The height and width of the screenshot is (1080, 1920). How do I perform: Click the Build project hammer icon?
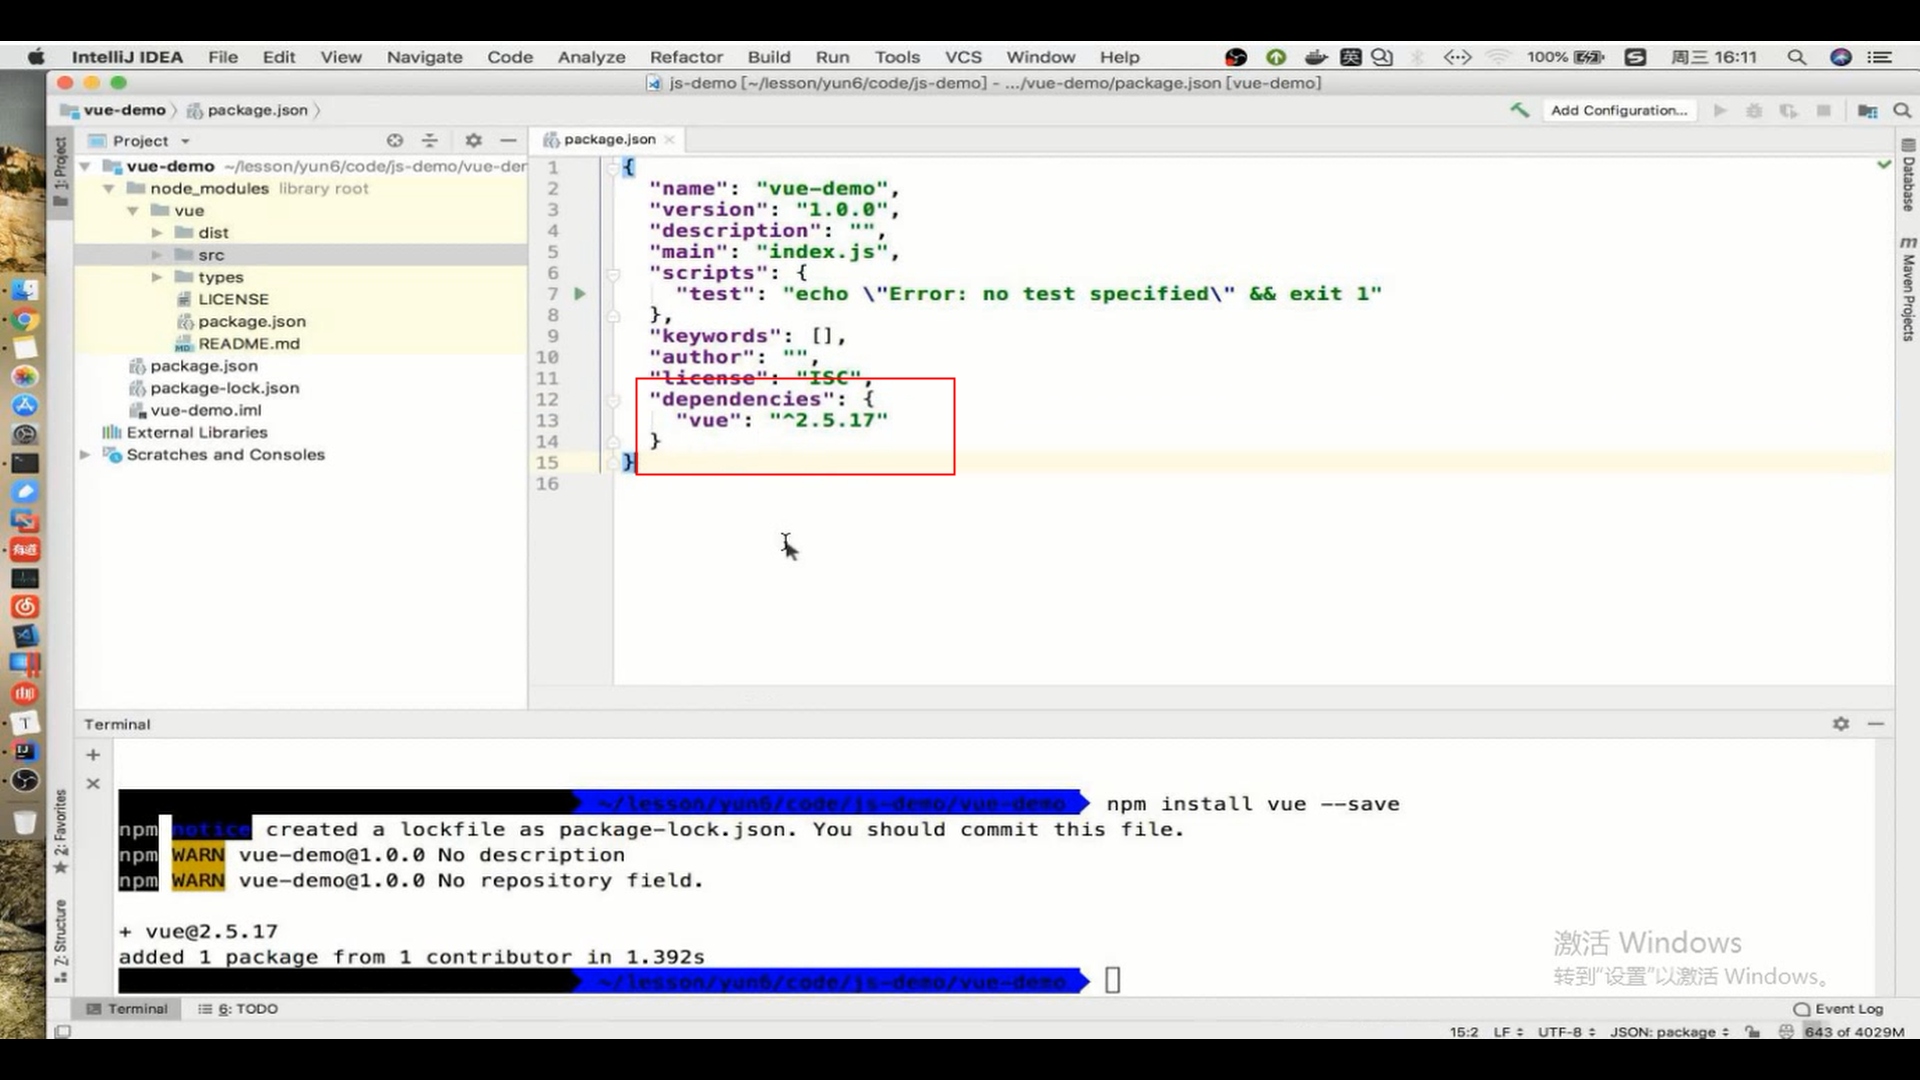click(x=1519, y=110)
